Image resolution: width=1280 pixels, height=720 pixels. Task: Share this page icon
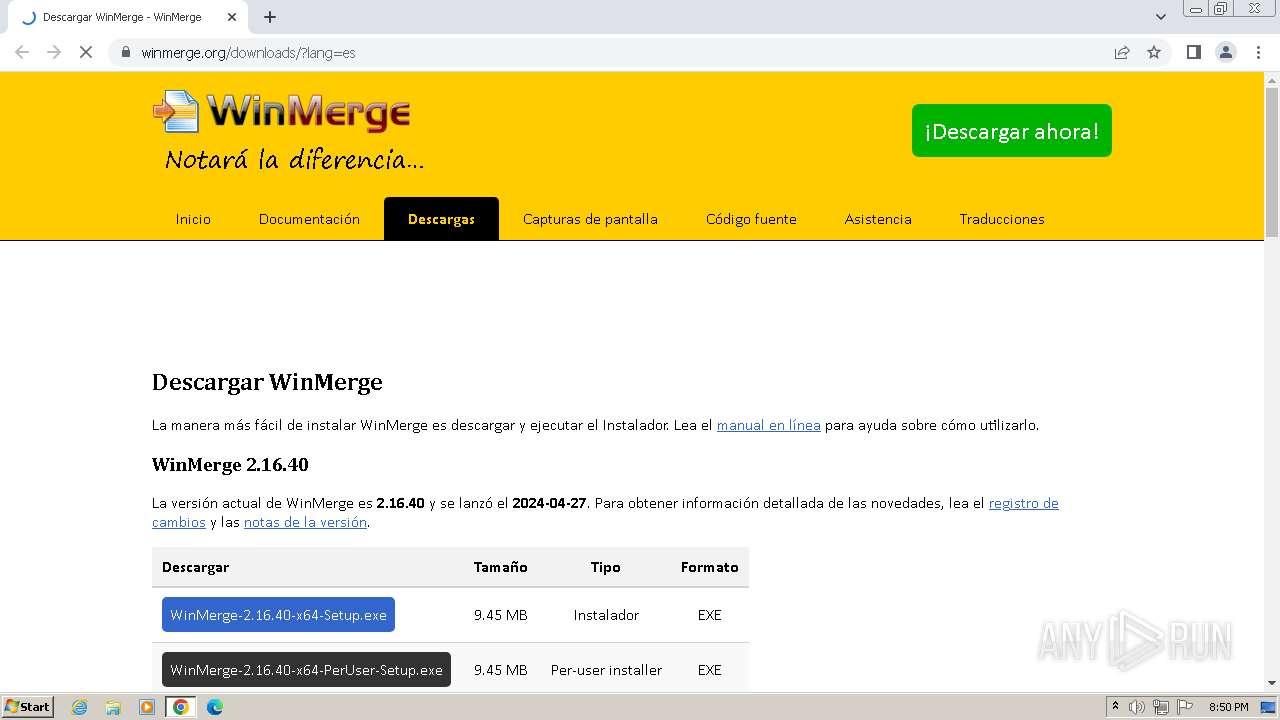coord(1122,52)
